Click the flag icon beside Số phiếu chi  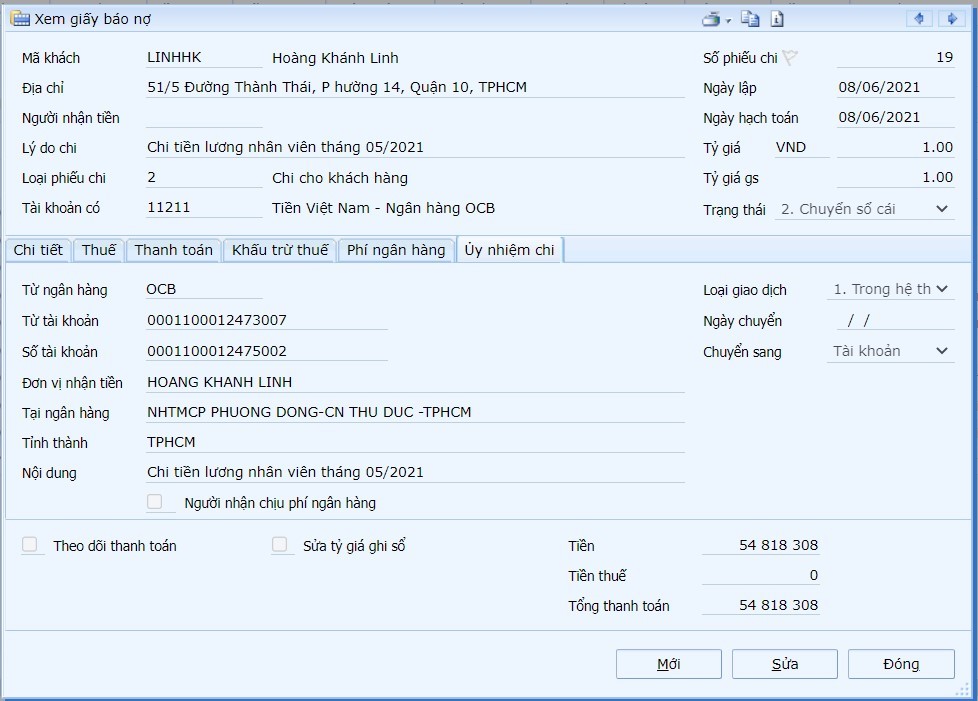tap(790, 58)
